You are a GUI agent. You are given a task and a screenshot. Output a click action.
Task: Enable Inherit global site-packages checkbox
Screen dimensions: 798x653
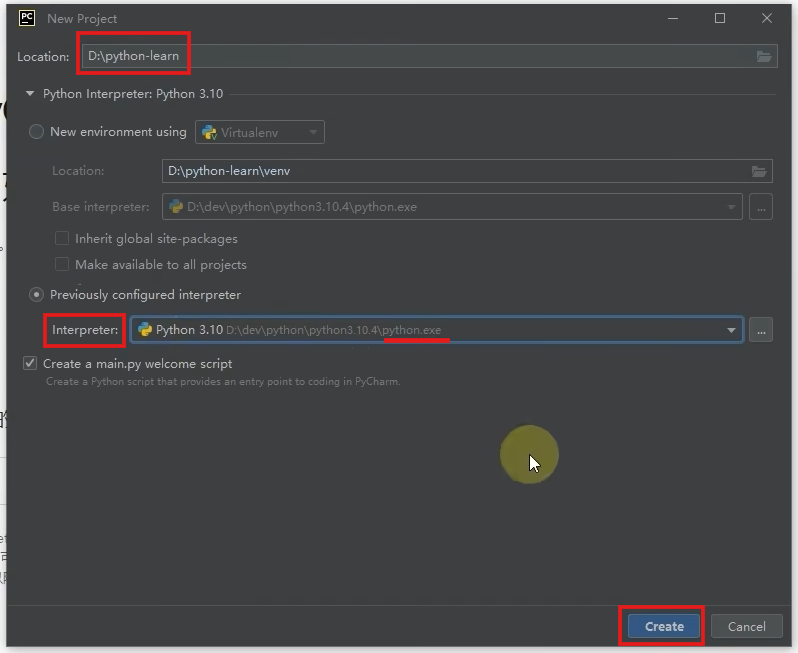[62, 238]
